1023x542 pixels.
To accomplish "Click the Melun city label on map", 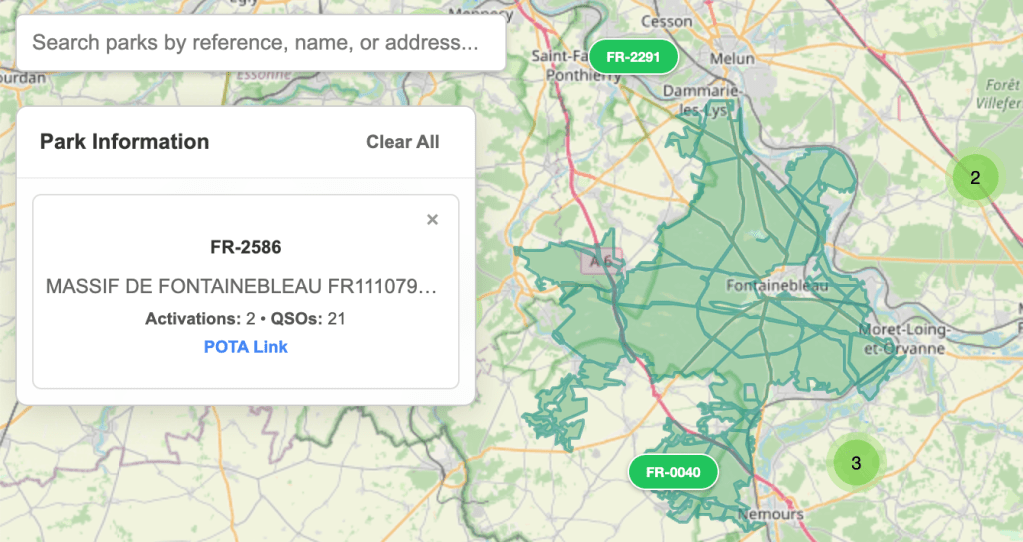I will (732, 59).
